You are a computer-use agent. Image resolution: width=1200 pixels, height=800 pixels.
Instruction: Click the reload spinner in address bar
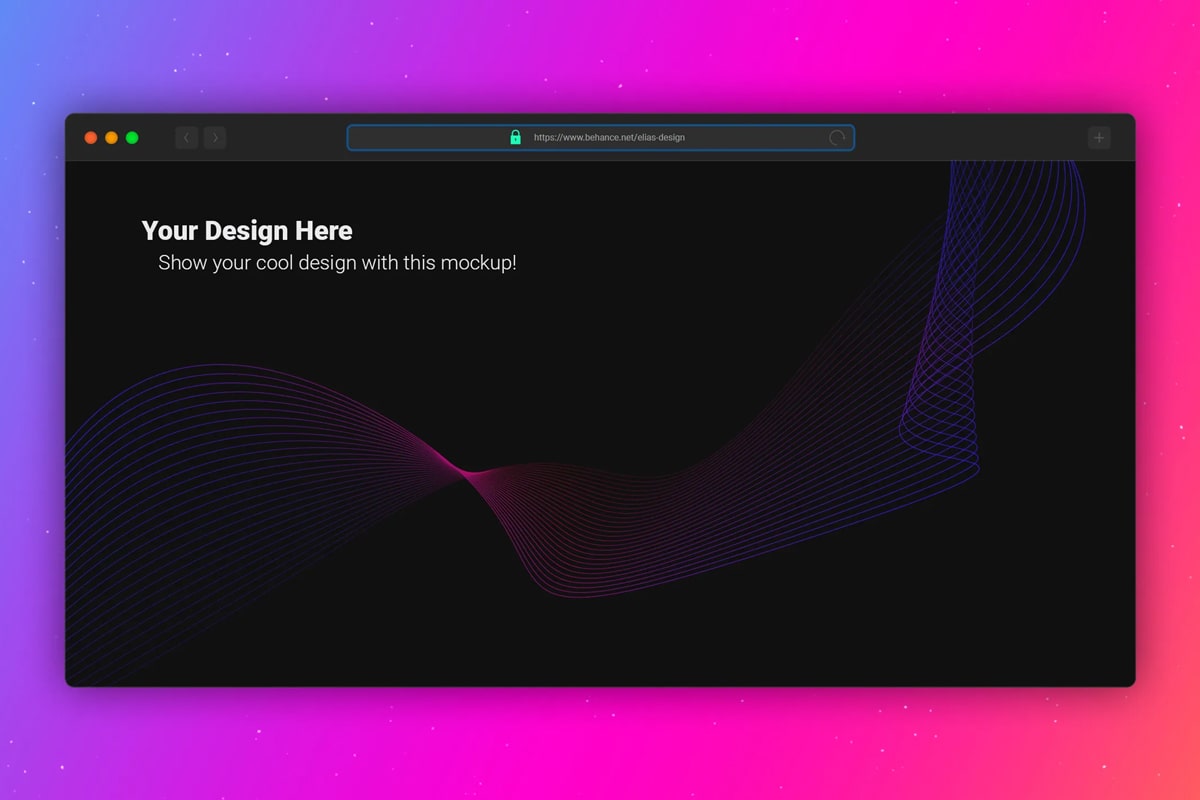pos(837,138)
